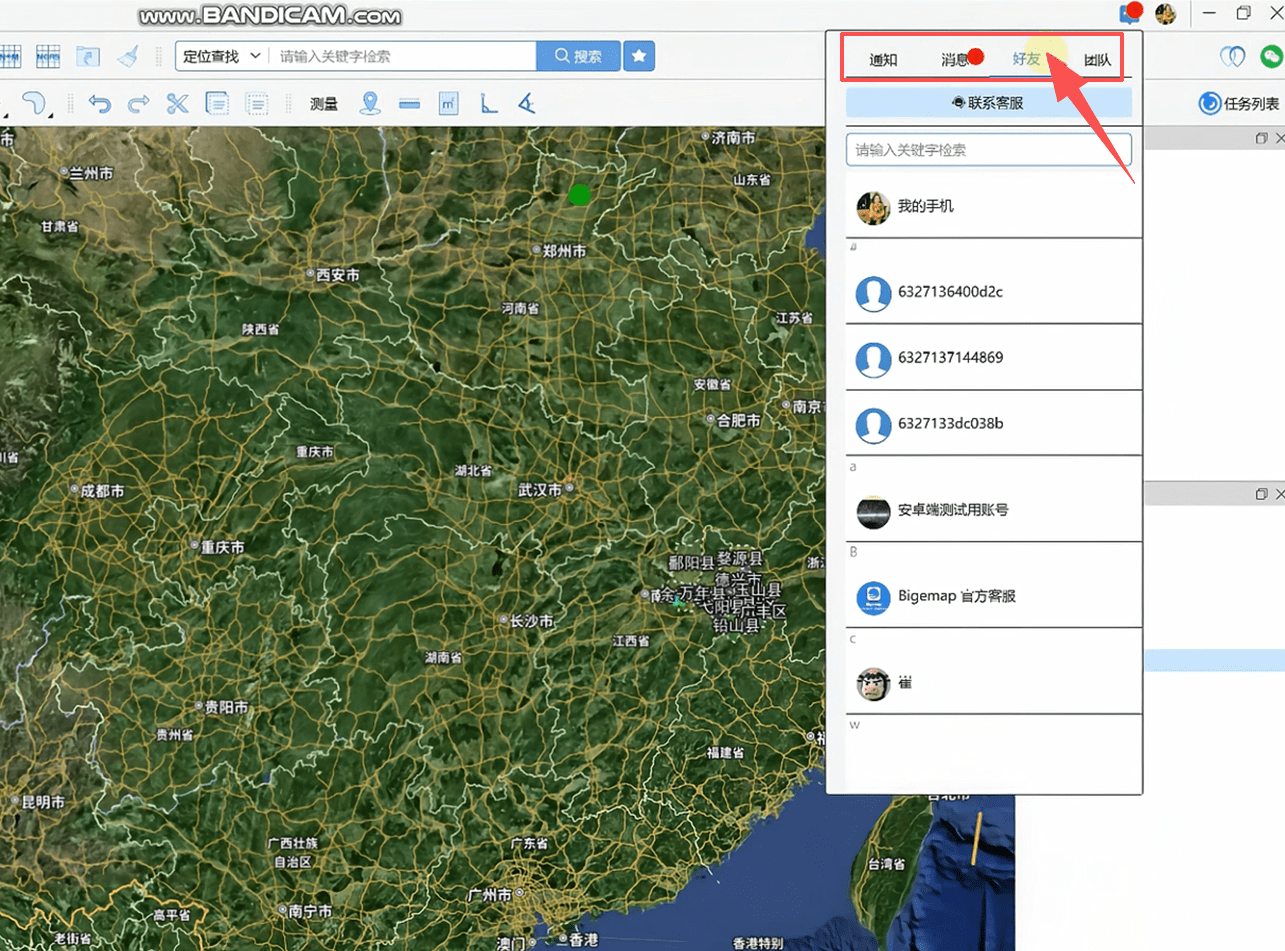Viewport: 1285px width, 951px height.
Task: Select the 好友 tab
Action: tap(1027, 59)
